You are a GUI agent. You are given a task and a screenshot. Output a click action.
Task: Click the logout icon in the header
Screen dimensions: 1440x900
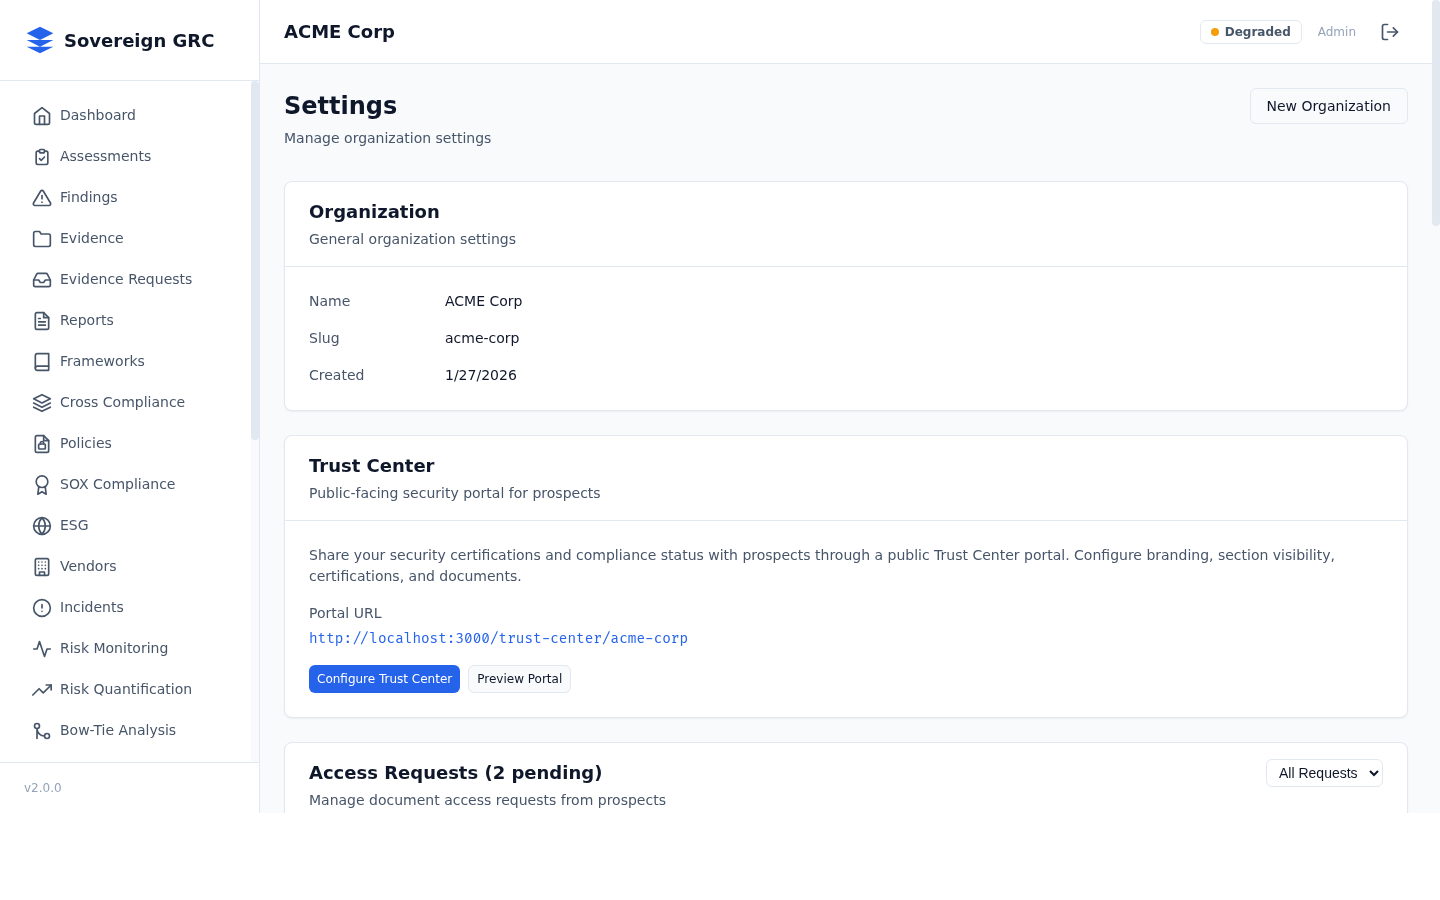coord(1389,32)
